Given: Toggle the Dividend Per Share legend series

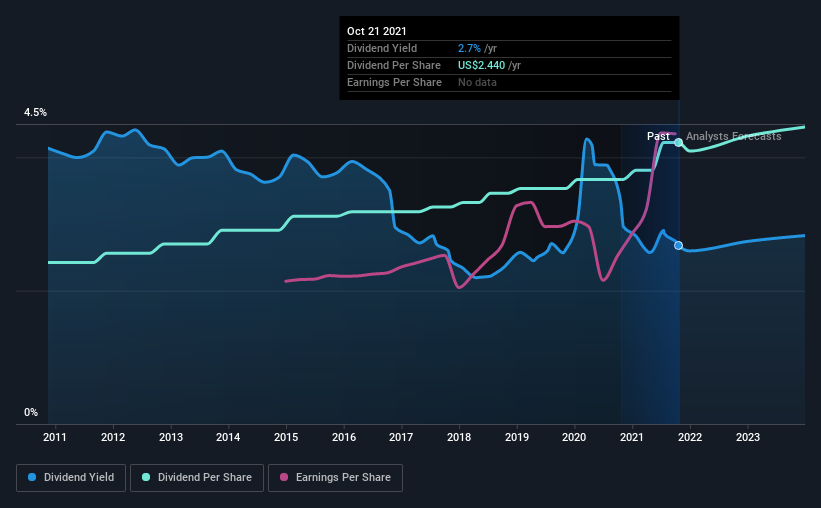Looking at the screenshot, I should (x=197, y=478).
